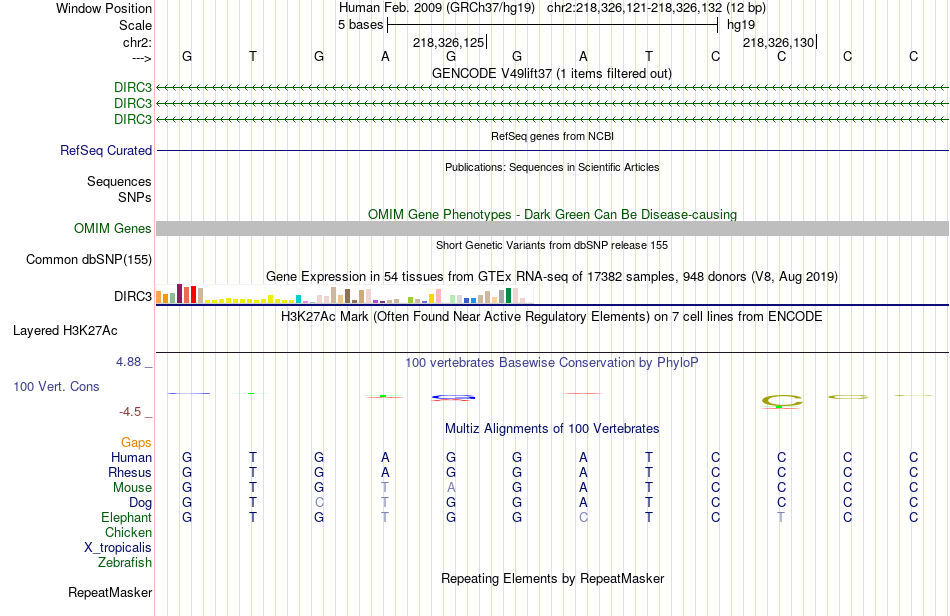Click the tall dark-purple bar in the GTEx chart

pos(179,293)
